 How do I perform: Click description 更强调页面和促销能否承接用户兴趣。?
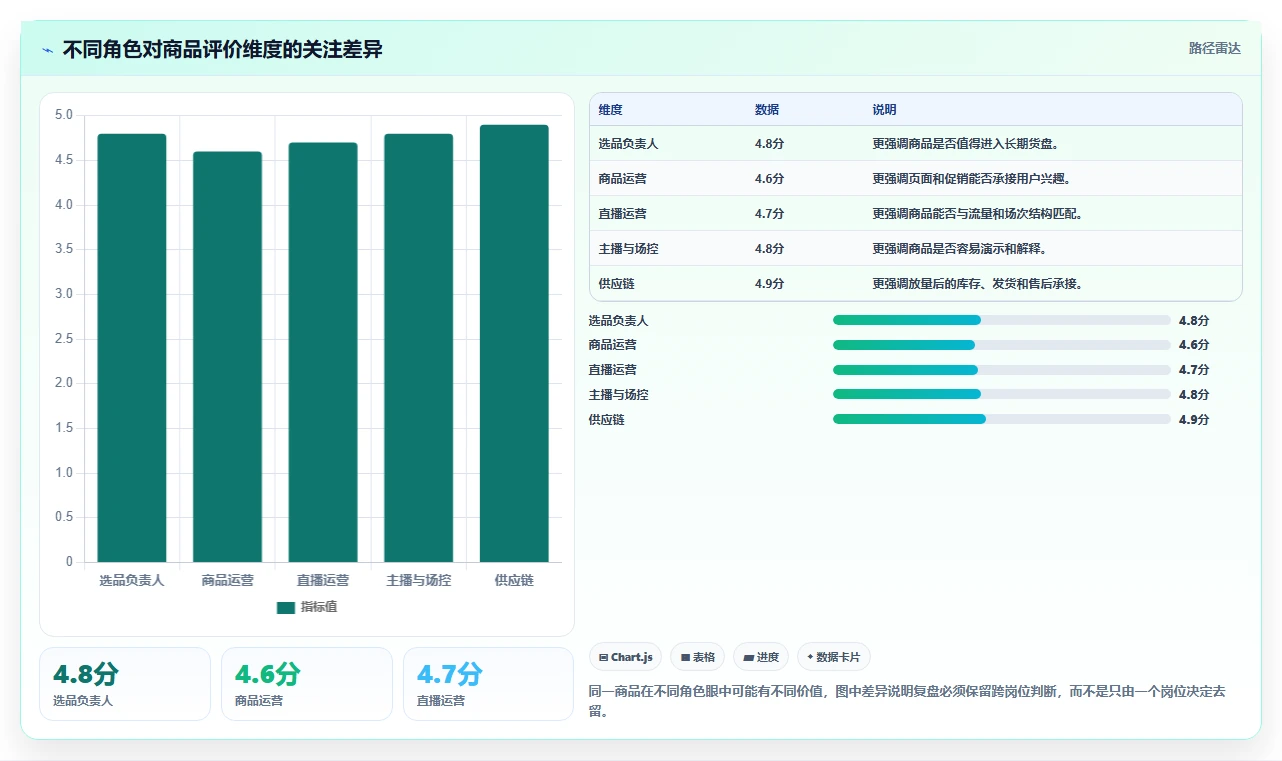[x=972, y=179]
